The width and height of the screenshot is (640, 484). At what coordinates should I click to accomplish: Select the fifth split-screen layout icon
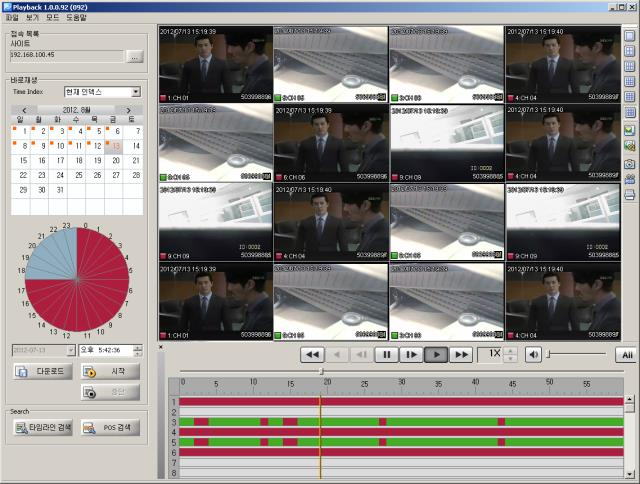tap(629, 97)
